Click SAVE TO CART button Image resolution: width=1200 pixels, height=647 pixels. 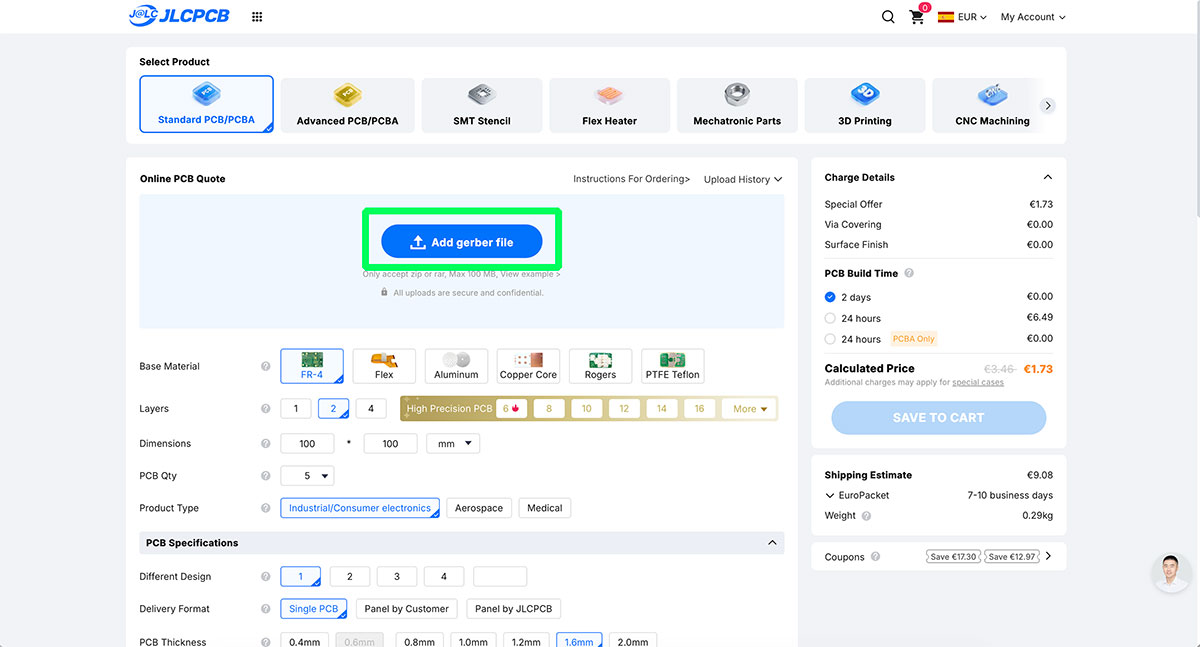click(938, 418)
